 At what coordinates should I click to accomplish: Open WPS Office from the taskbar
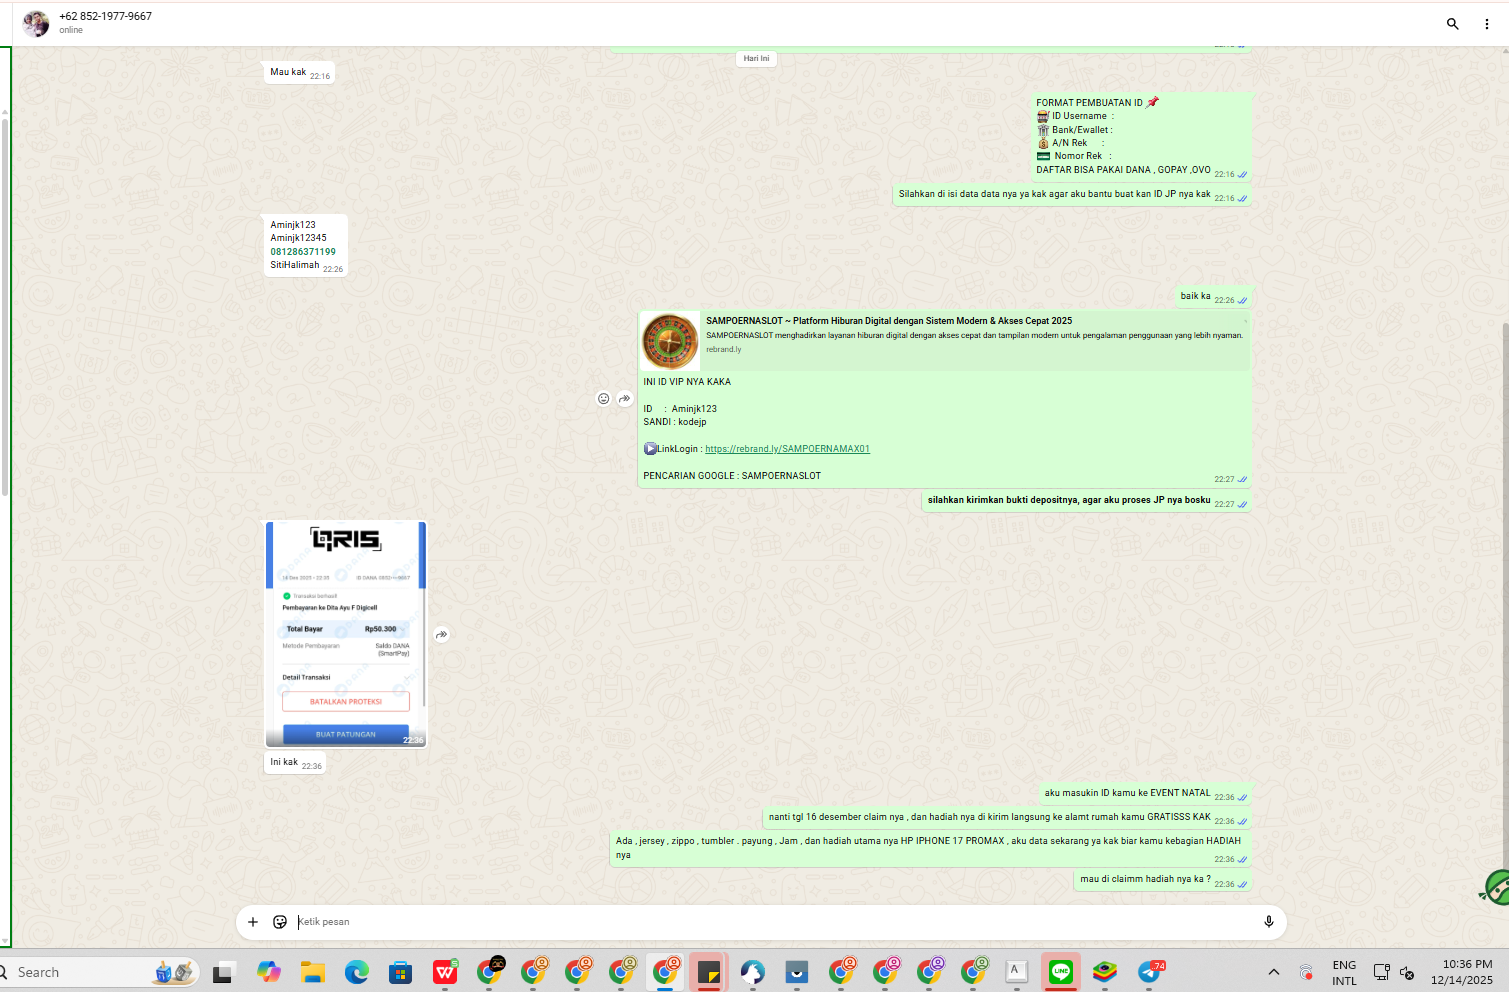pyautogui.click(x=445, y=972)
